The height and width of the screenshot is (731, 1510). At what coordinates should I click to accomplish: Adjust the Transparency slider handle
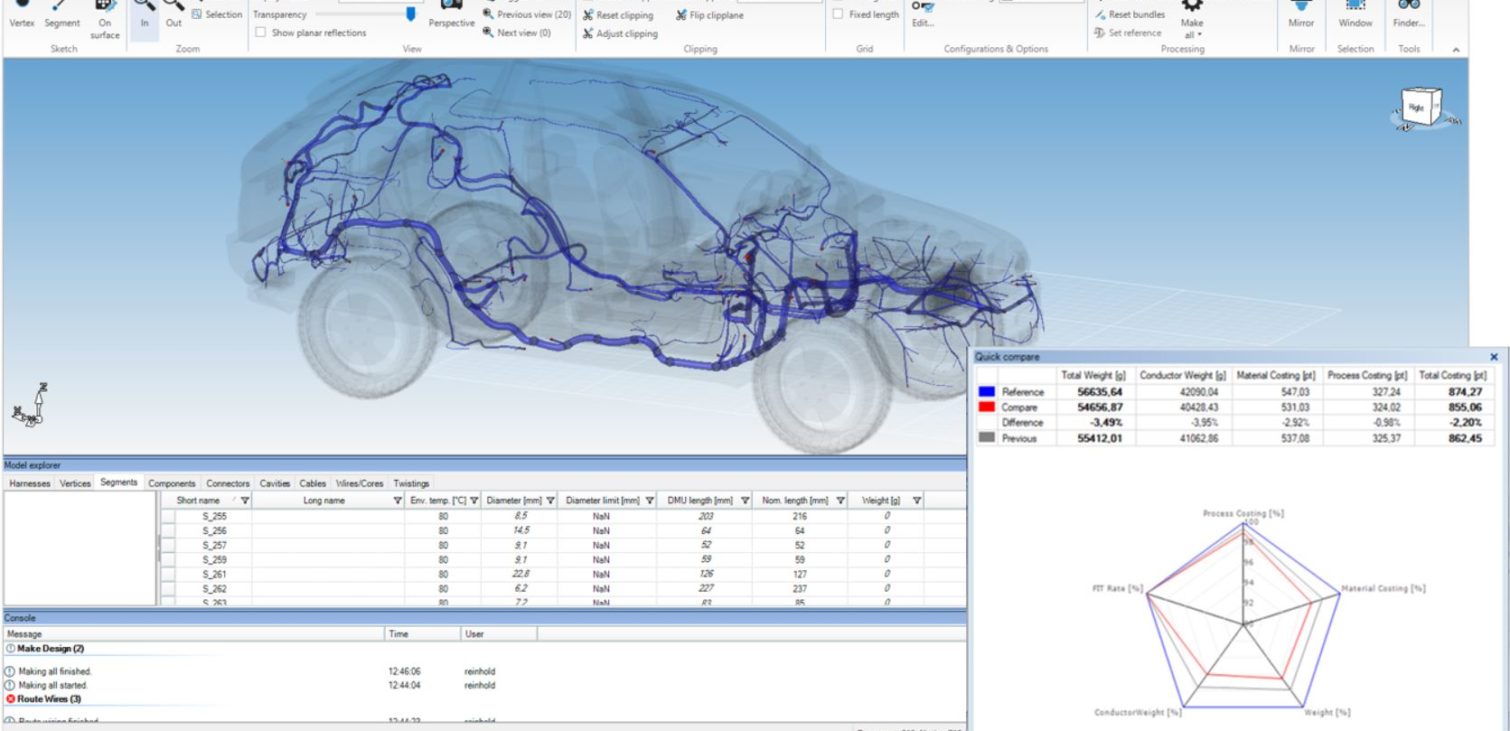[x=411, y=14]
